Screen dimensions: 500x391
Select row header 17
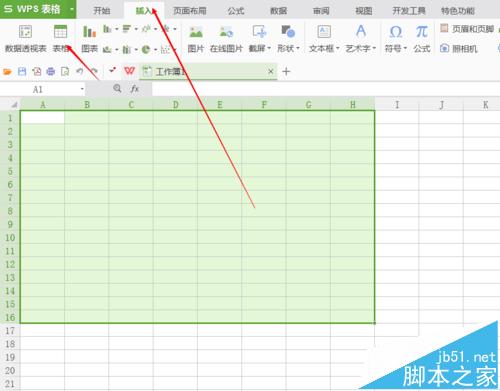(x=10, y=330)
